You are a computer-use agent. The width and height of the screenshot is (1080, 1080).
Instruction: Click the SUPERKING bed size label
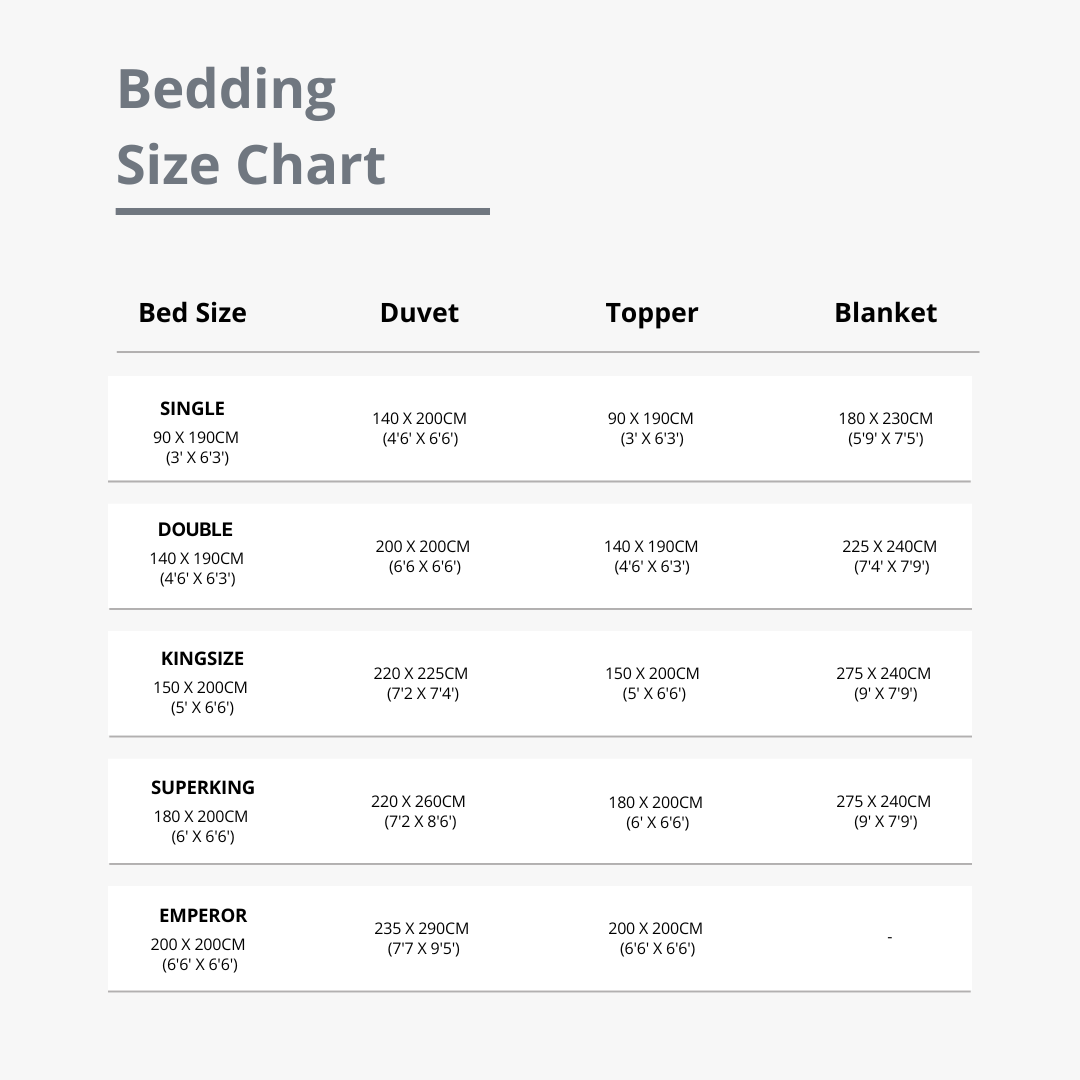pos(202,787)
